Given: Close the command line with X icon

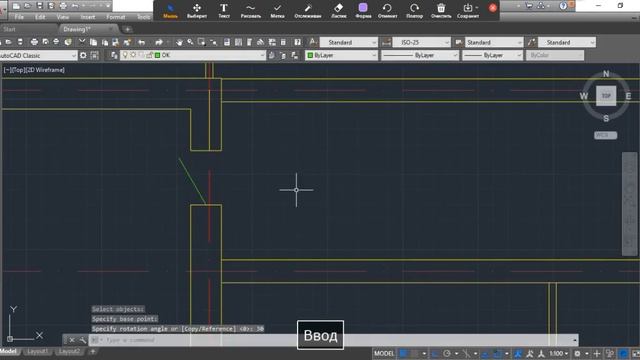Looking at the screenshot, I should click(x=72, y=340).
